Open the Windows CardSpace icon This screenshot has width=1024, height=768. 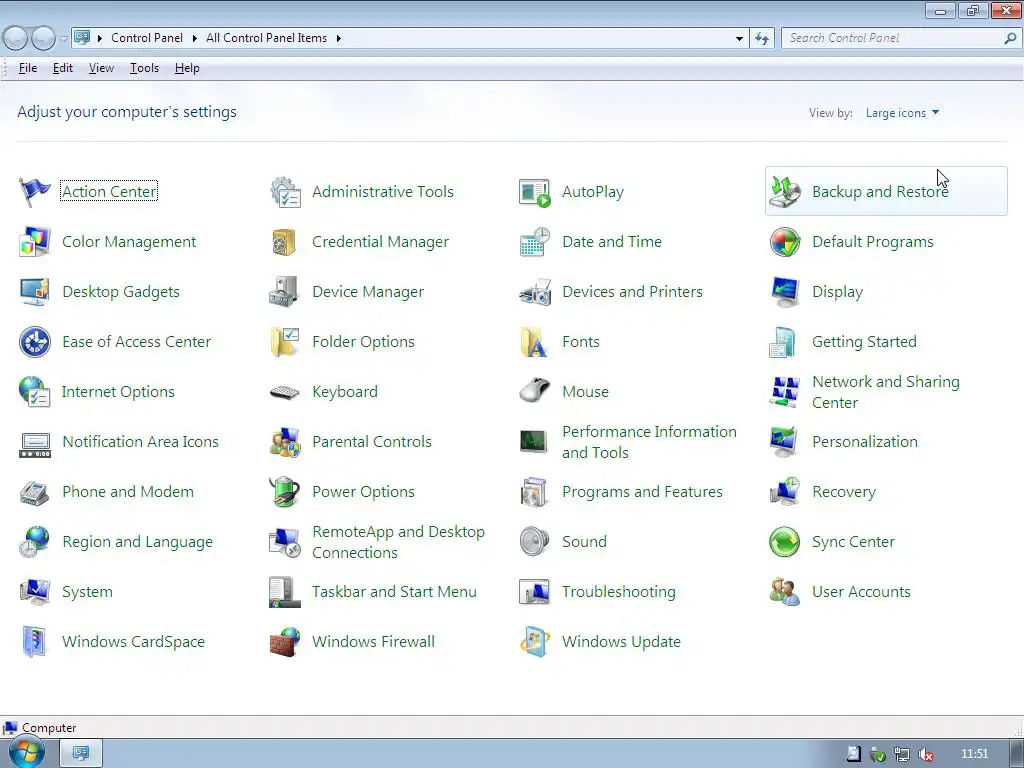point(35,641)
